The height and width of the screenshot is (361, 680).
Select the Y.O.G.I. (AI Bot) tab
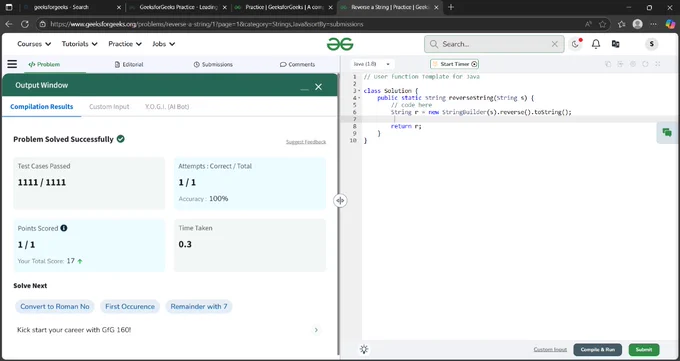point(167,107)
